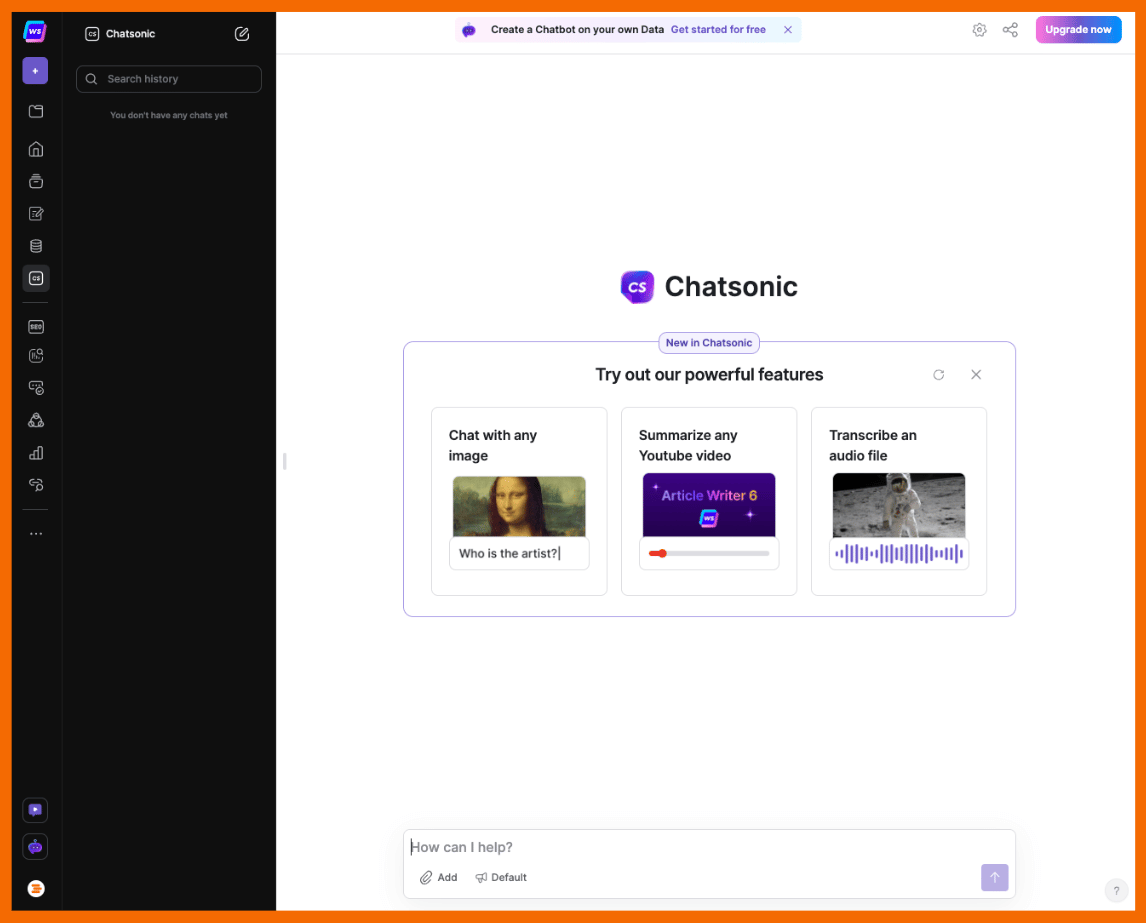
Task: Click the share icon in header
Action: 1010,30
